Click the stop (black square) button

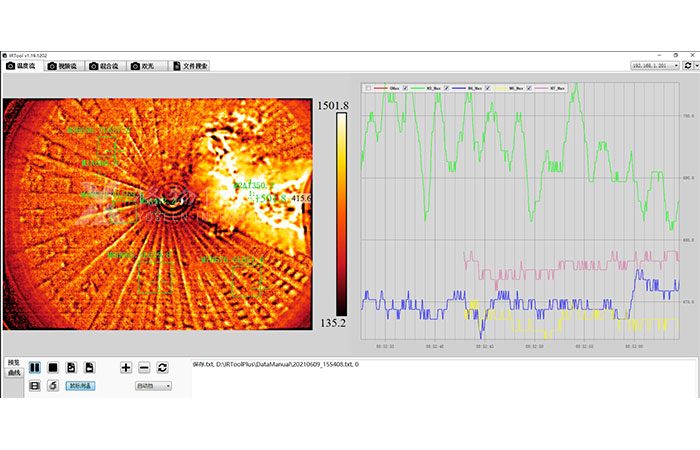[x=53, y=367]
